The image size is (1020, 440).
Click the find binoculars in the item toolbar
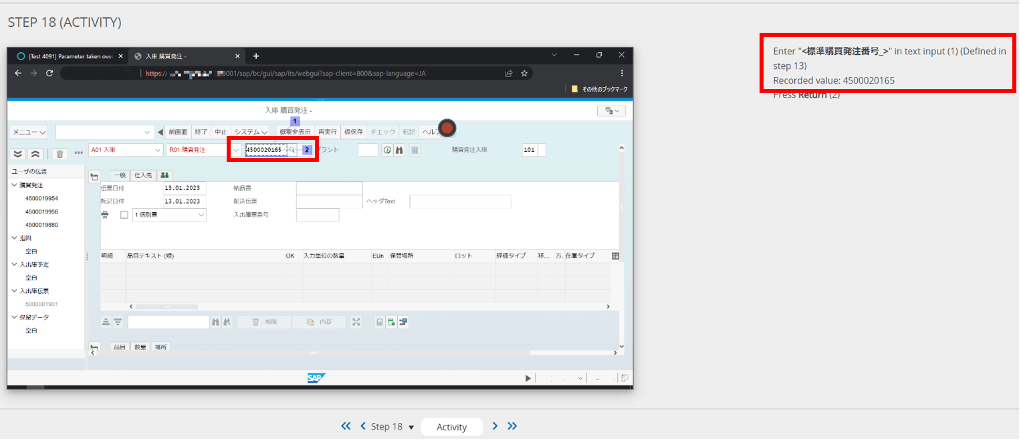pos(215,322)
